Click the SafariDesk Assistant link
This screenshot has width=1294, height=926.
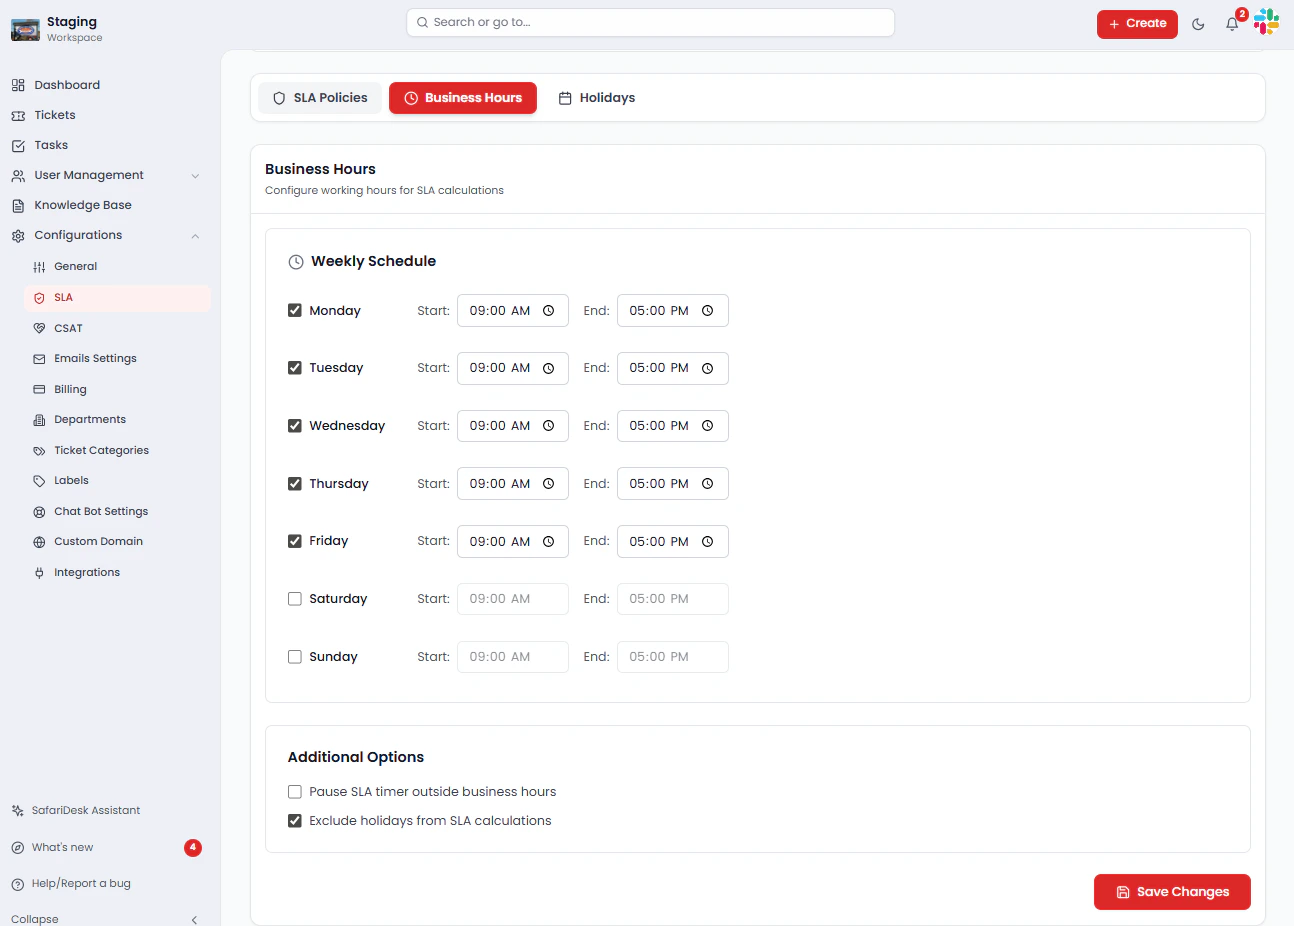coord(86,811)
